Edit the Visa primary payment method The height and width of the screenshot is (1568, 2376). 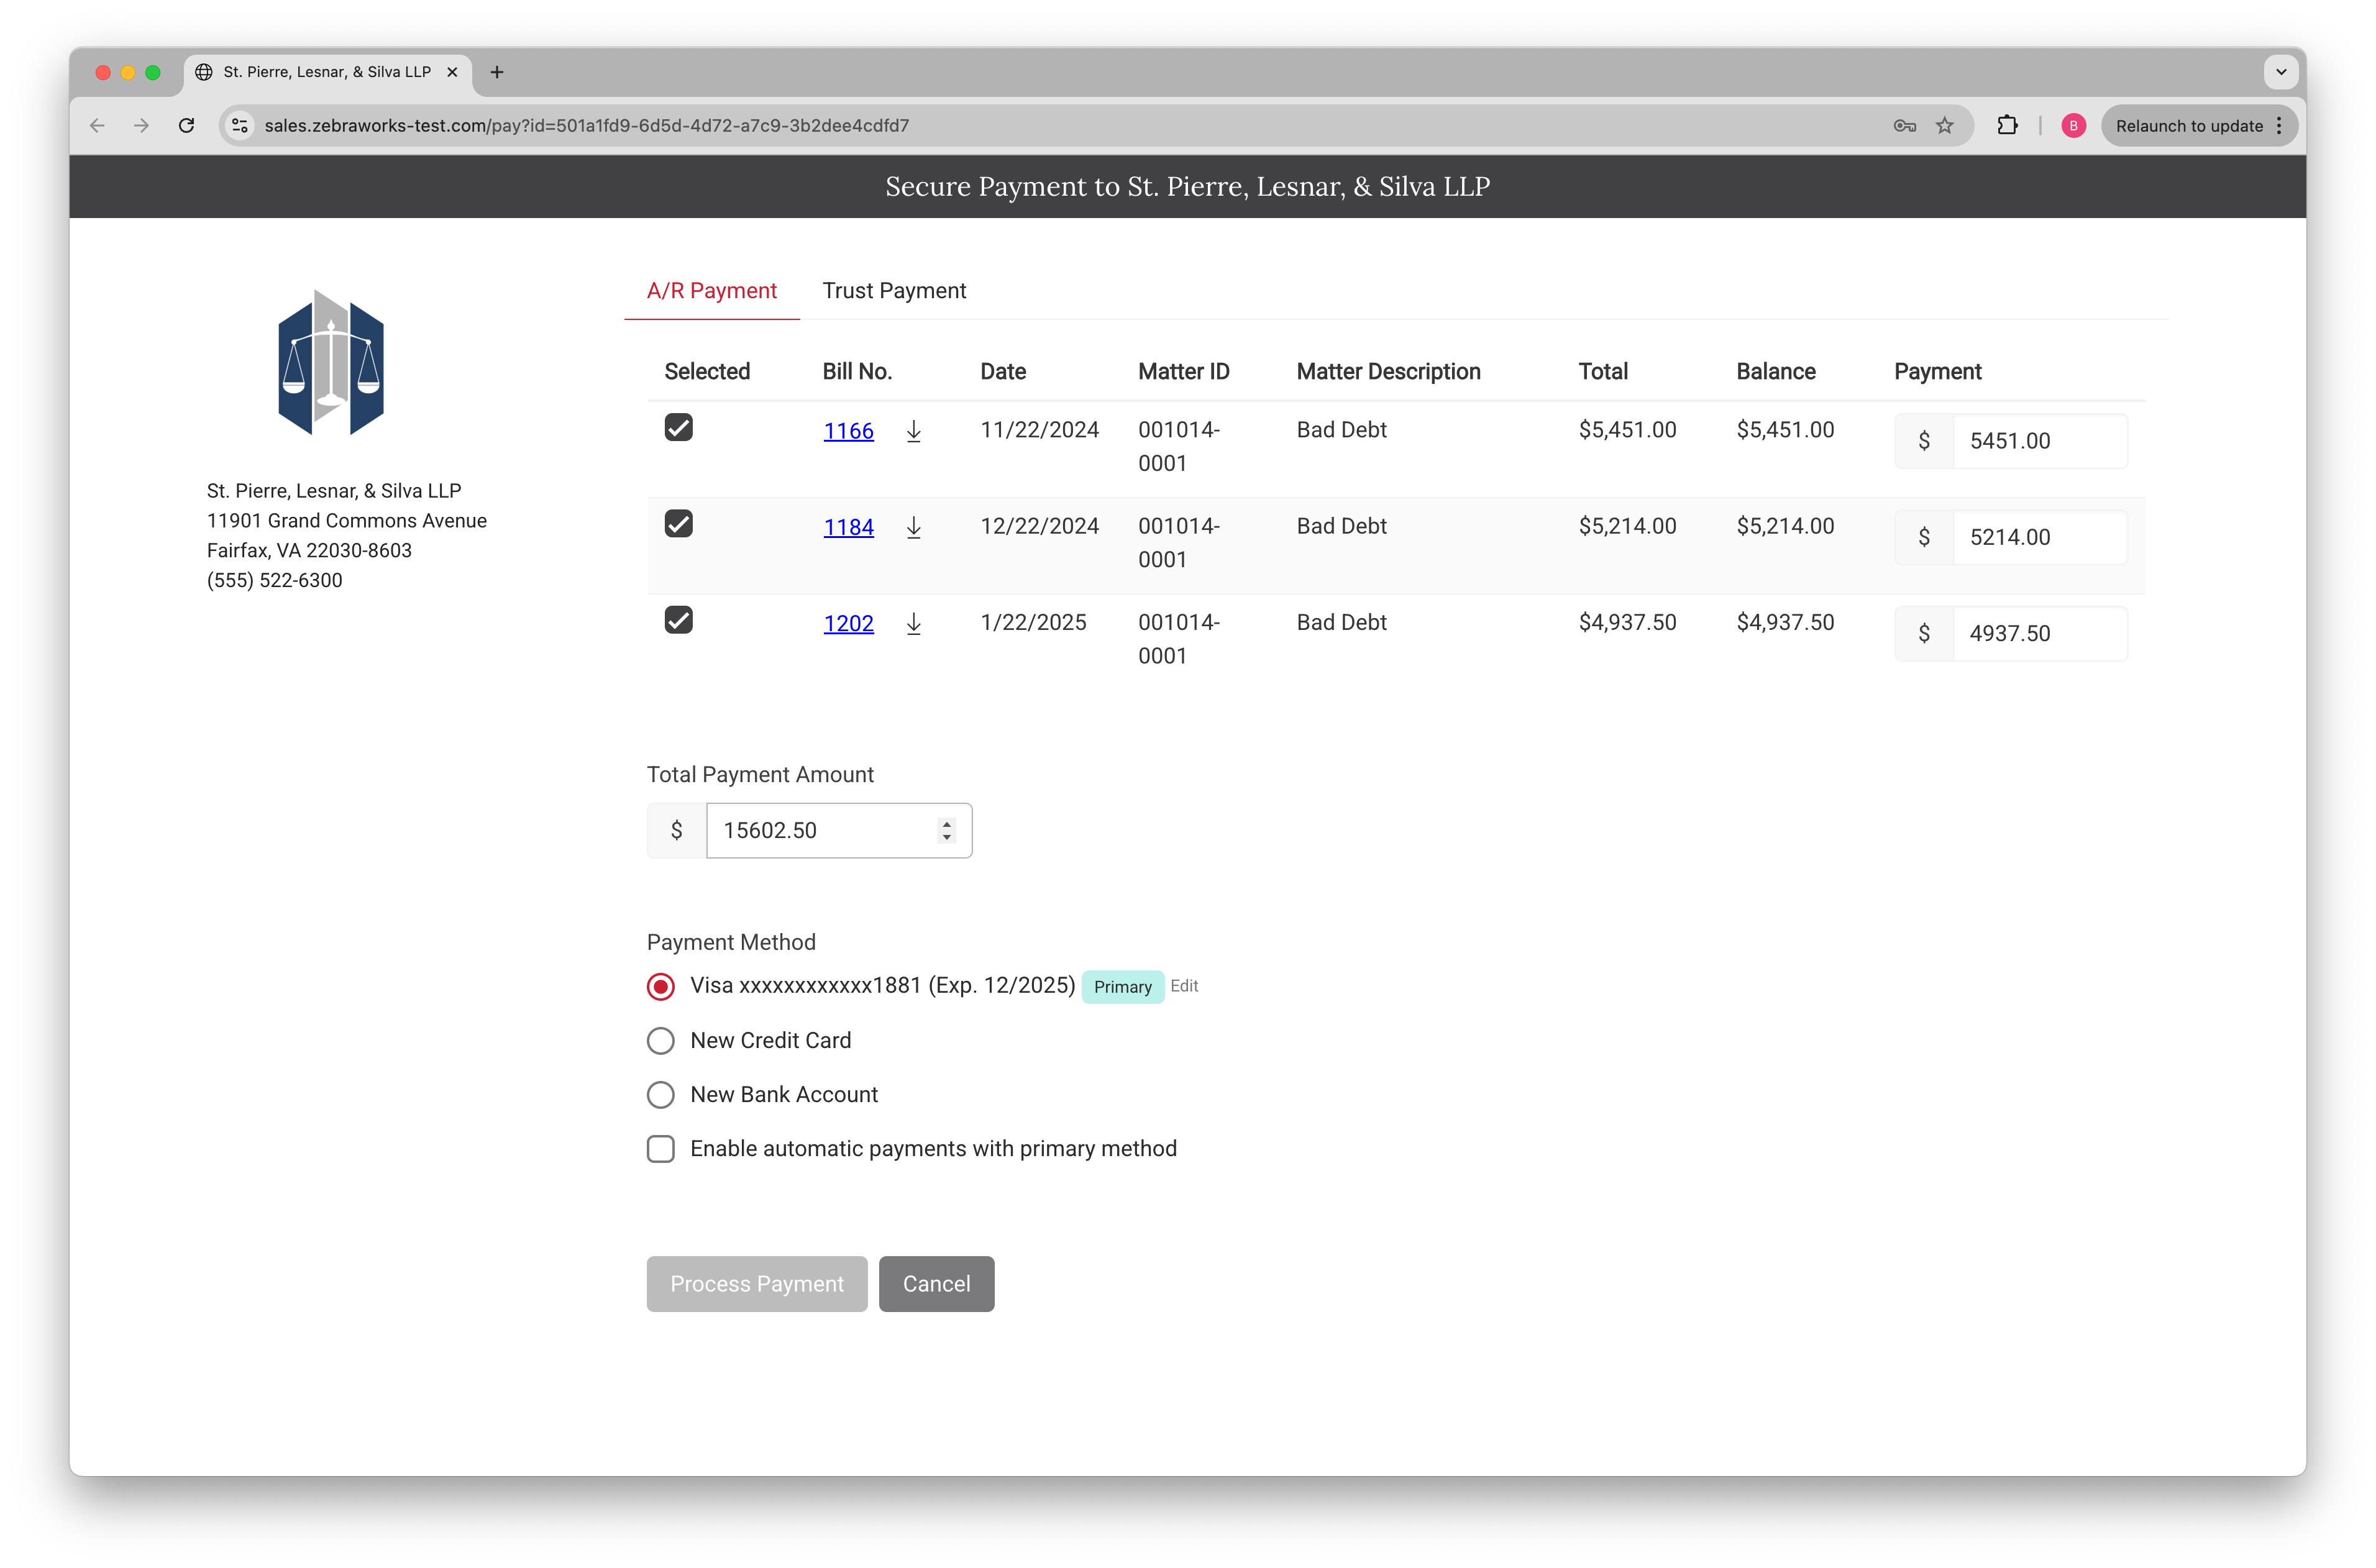pos(1183,985)
